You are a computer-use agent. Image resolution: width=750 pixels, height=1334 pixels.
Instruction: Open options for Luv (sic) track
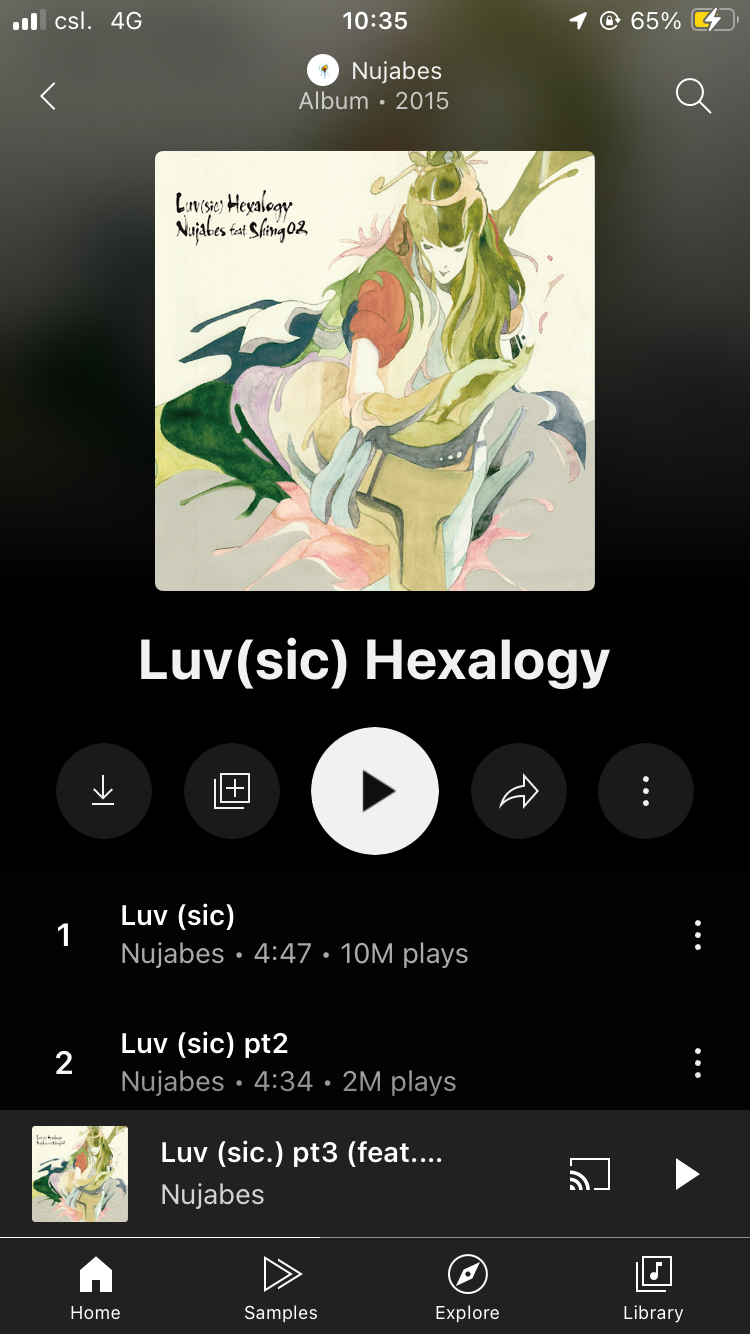(x=698, y=935)
